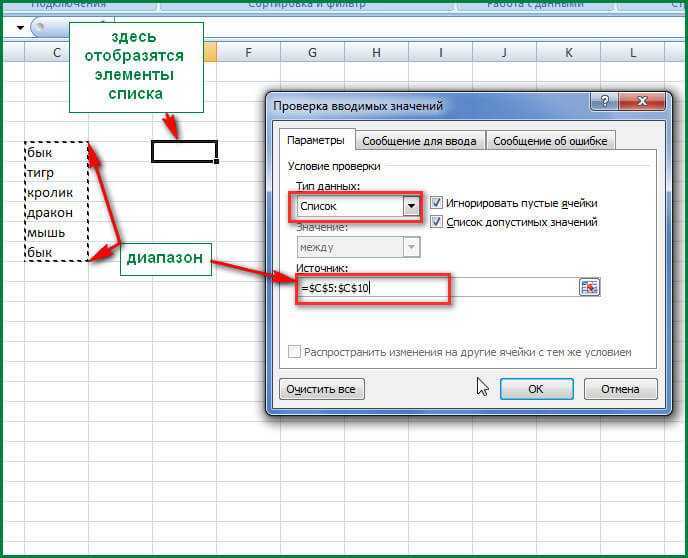Select column H header

coord(376,53)
